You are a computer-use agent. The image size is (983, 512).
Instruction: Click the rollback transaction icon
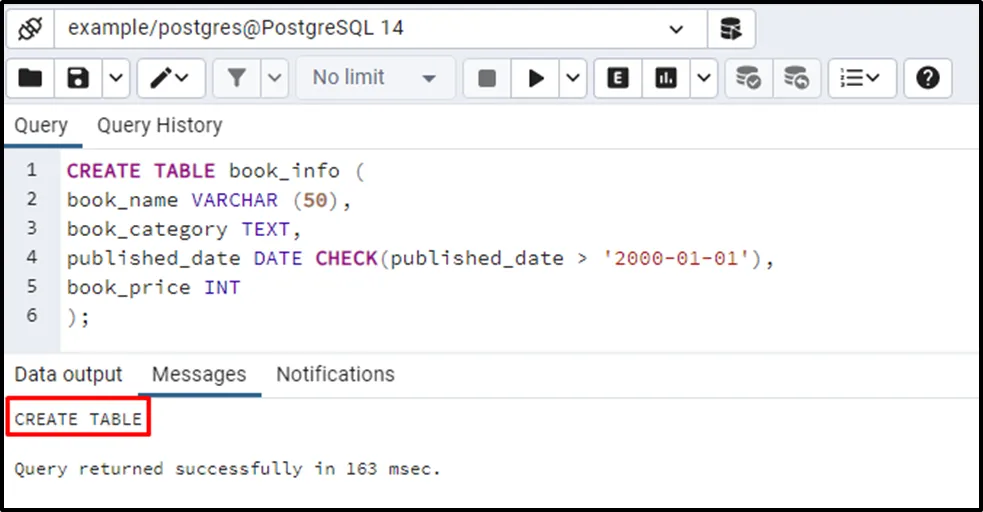tap(796, 78)
